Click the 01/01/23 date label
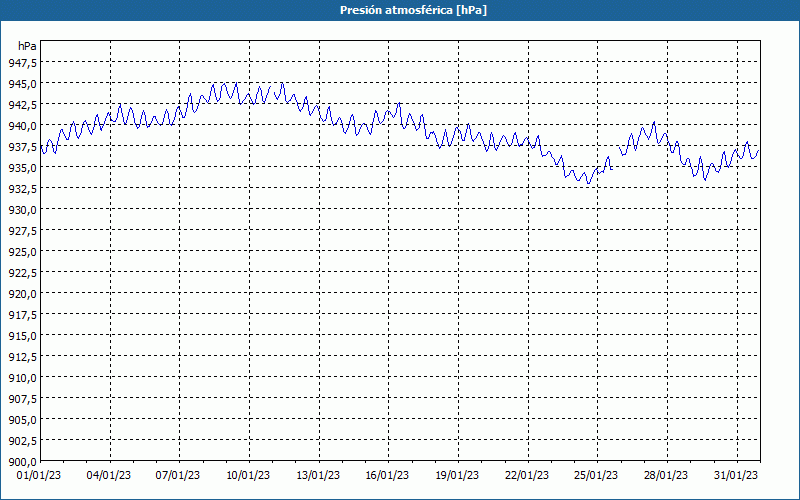800x500 pixels. (x=39, y=475)
